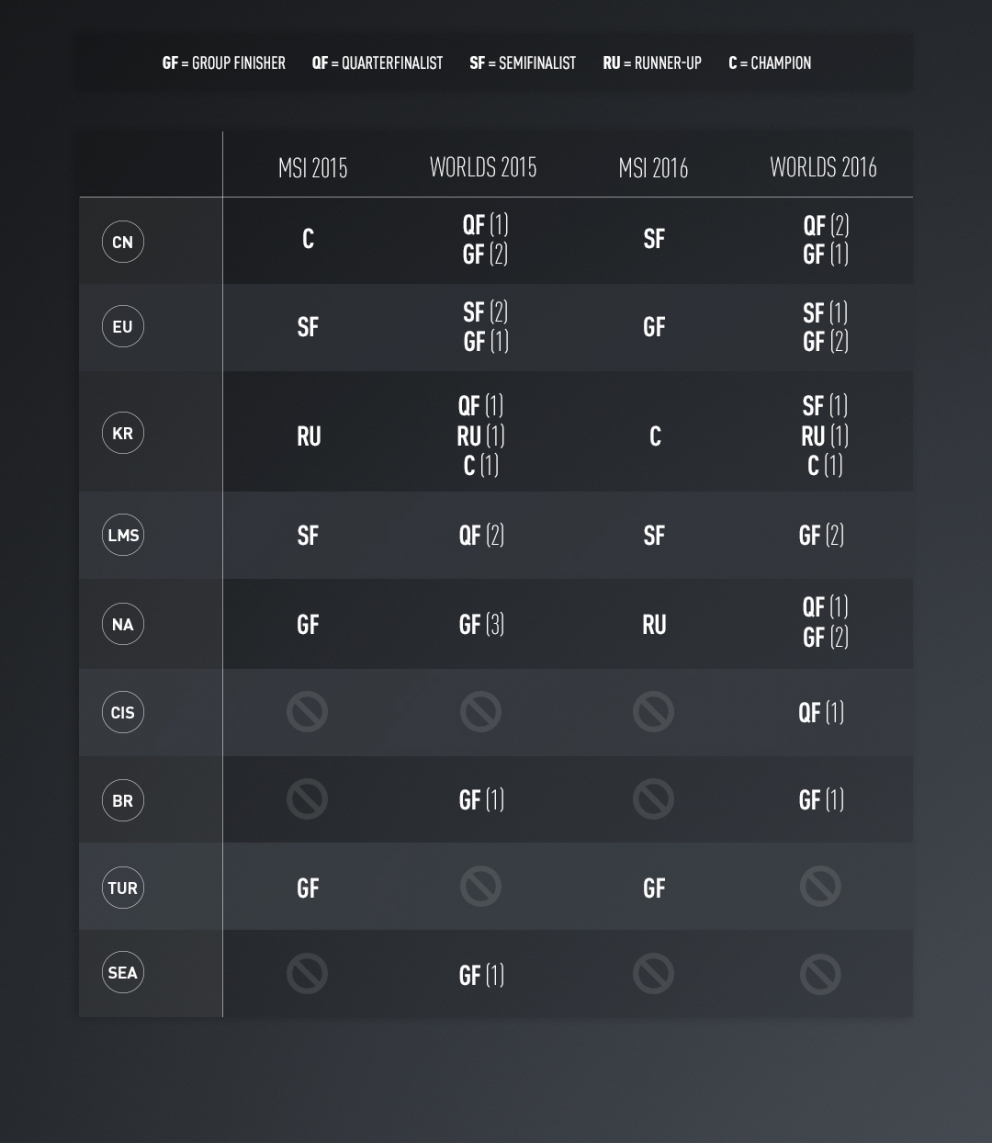Image resolution: width=992 pixels, height=1143 pixels.
Task: Select the KR region badge
Action: (123, 434)
